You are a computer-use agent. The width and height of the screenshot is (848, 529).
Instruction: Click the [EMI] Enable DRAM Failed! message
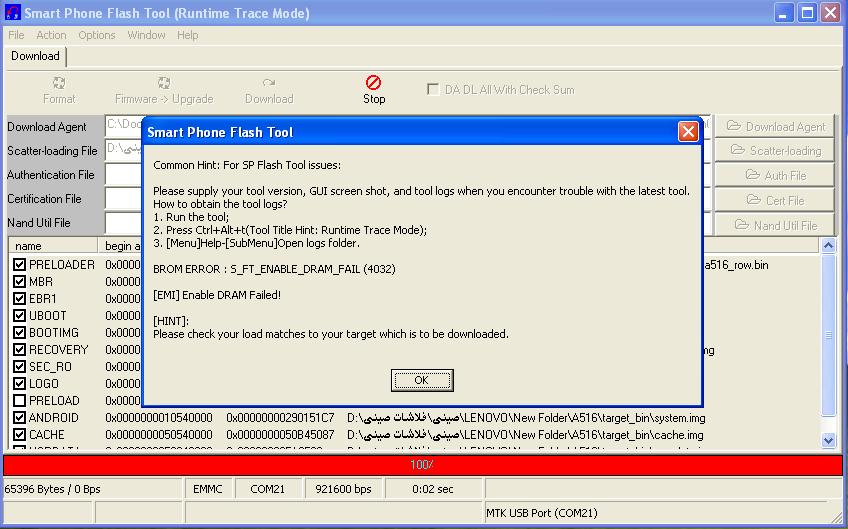tap(217, 295)
